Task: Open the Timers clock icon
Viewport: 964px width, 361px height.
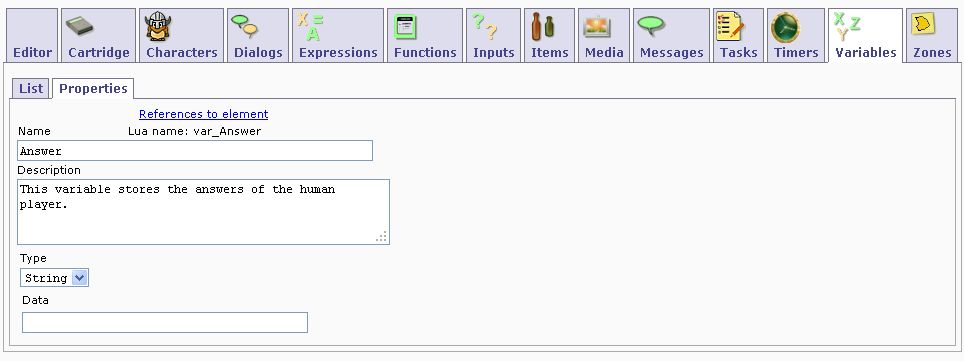Action: 785,27
